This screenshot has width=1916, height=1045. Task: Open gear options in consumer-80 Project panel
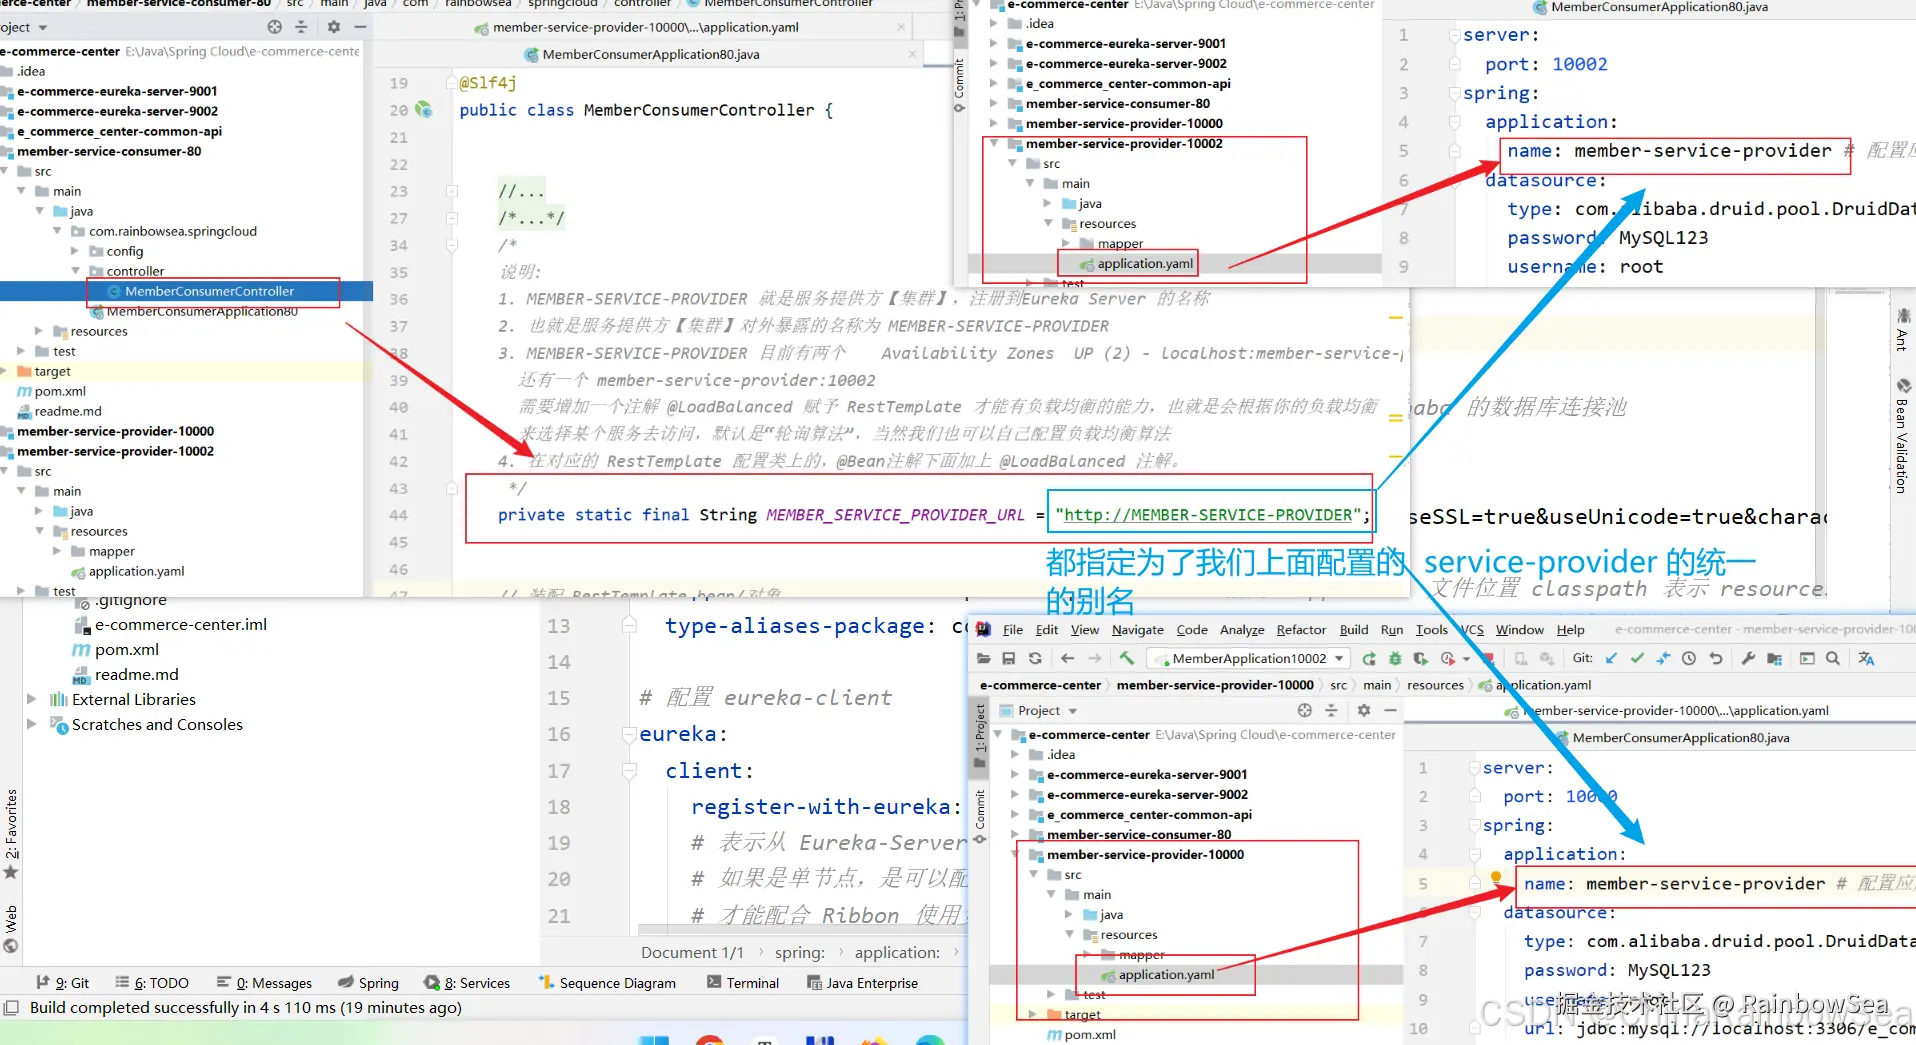click(x=334, y=27)
